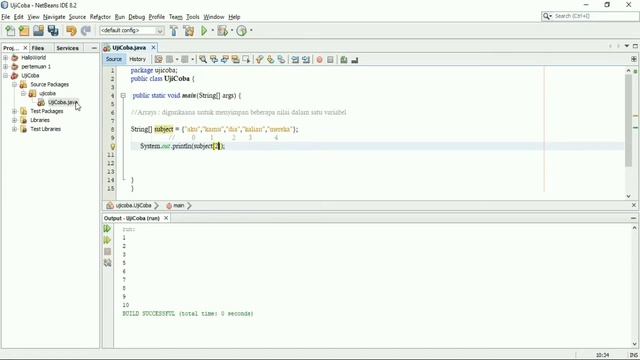Run the project with the green play icon
Screen dimensions: 640x360
click(x=204, y=31)
